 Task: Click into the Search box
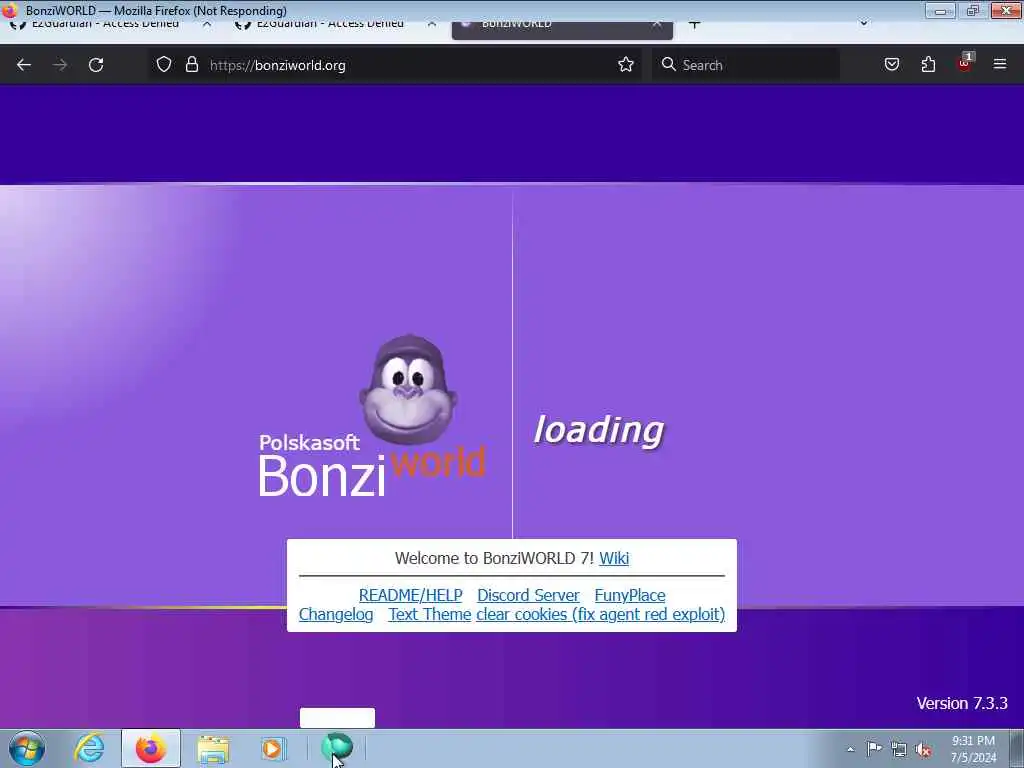pos(746,65)
